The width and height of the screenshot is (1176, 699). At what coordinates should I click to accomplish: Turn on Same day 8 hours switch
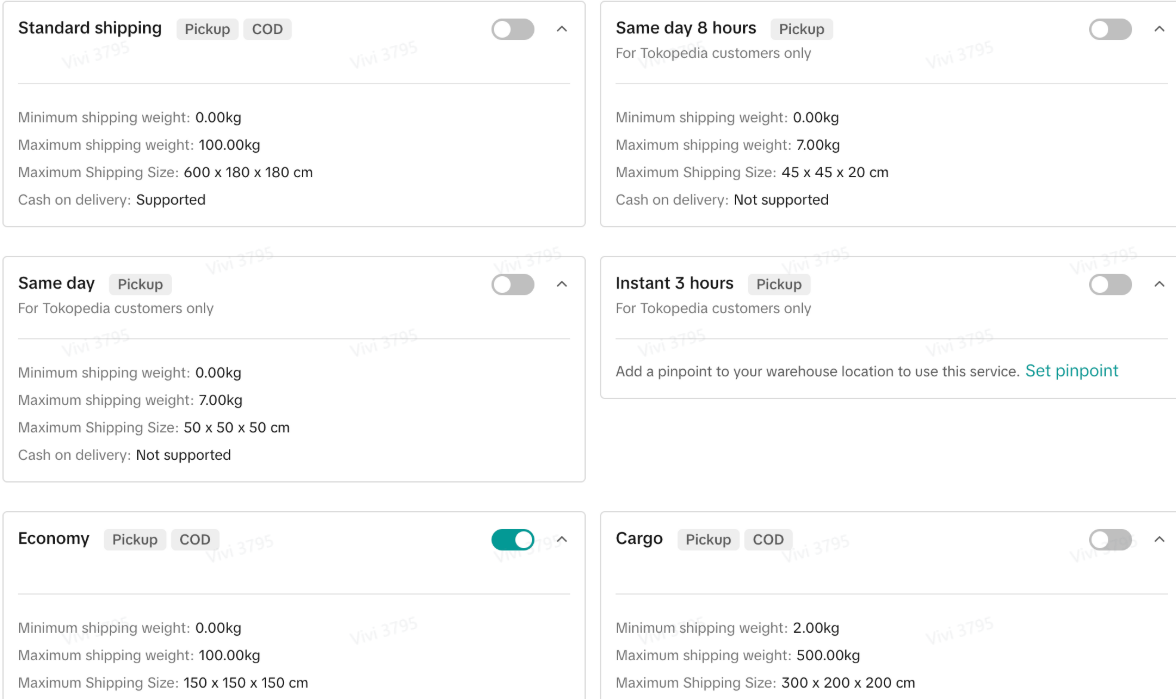pos(1110,30)
